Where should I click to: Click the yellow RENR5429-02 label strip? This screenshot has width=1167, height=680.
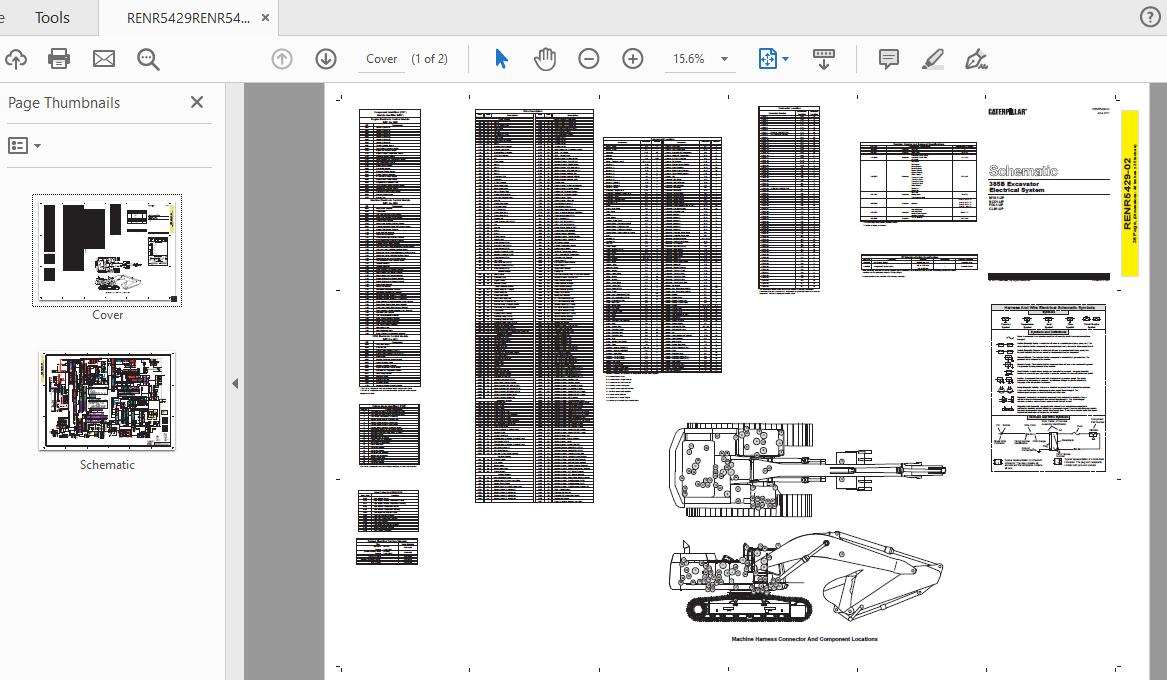coord(1129,193)
